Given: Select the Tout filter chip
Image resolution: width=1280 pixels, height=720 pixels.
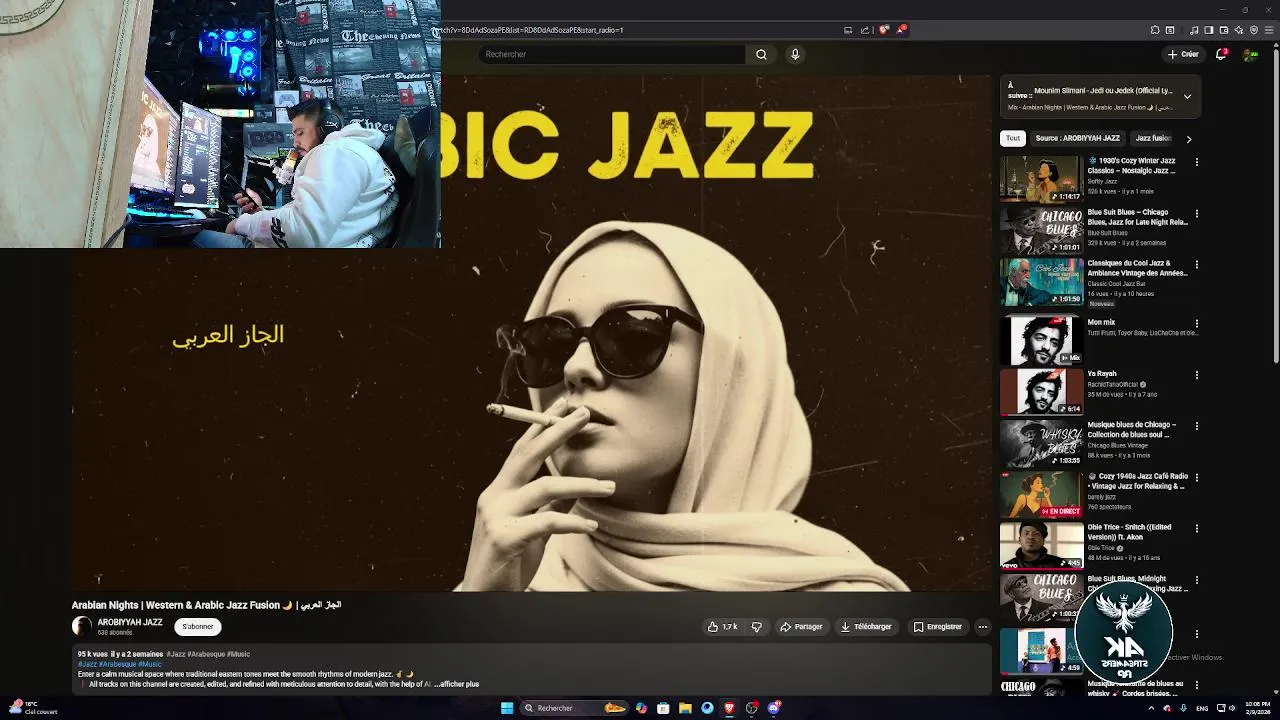Looking at the screenshot, I should tap(1013, 138).
